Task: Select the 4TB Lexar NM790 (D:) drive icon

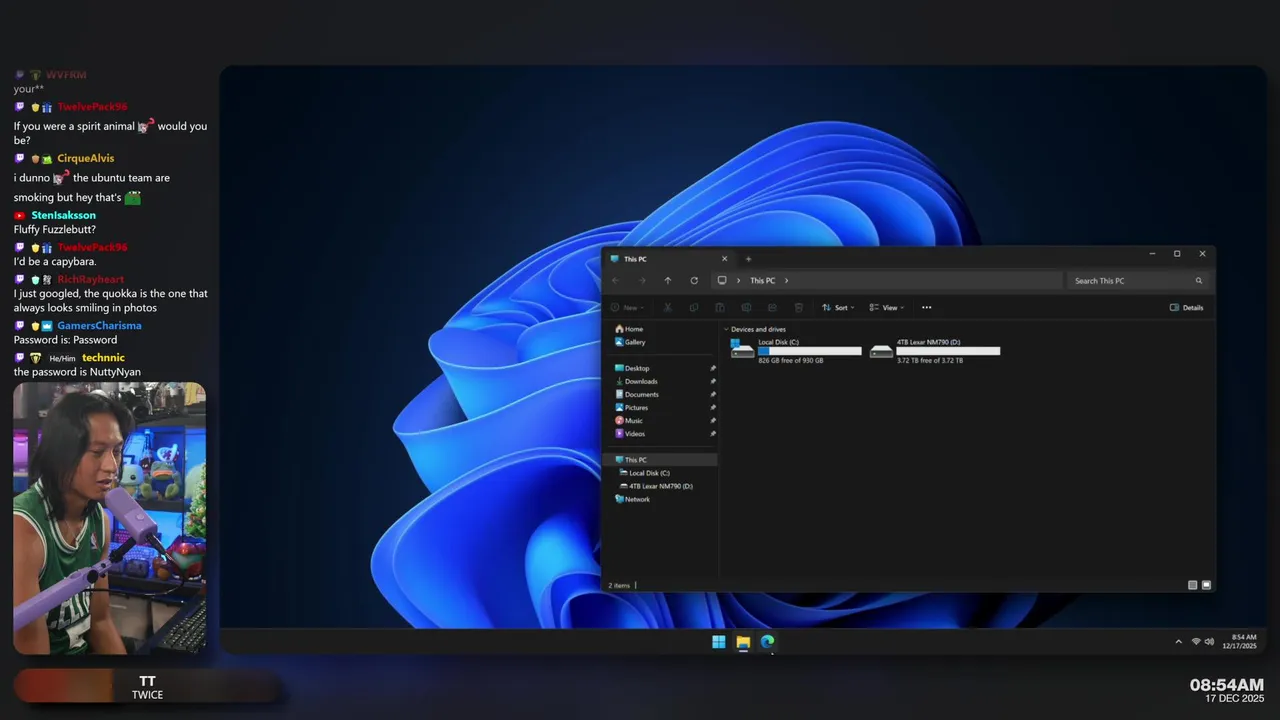Action: (881, 350)
